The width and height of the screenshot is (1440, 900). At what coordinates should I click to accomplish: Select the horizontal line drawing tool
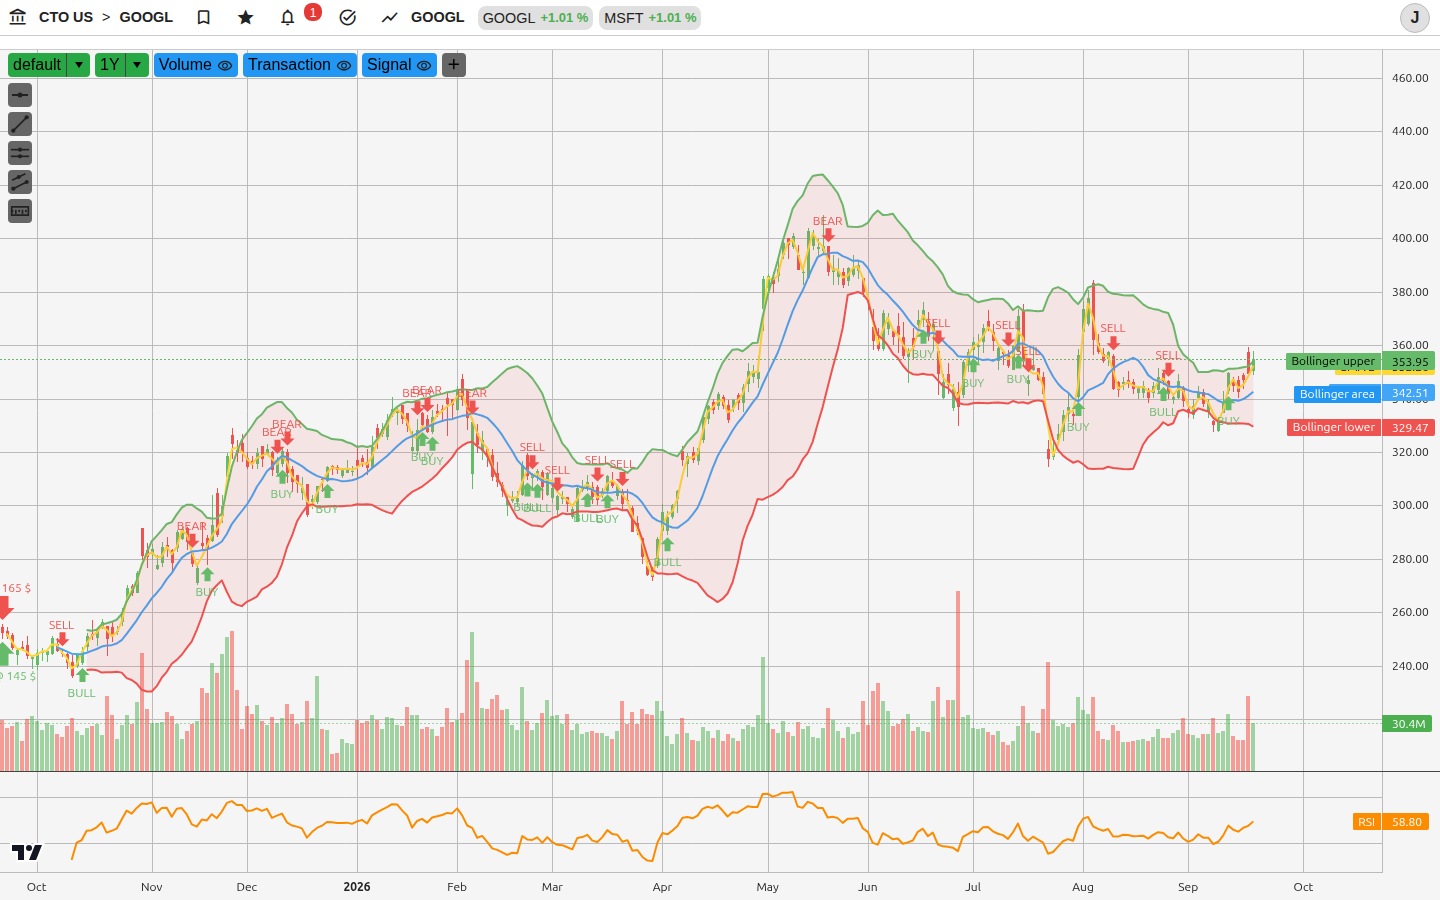(20, 95)
